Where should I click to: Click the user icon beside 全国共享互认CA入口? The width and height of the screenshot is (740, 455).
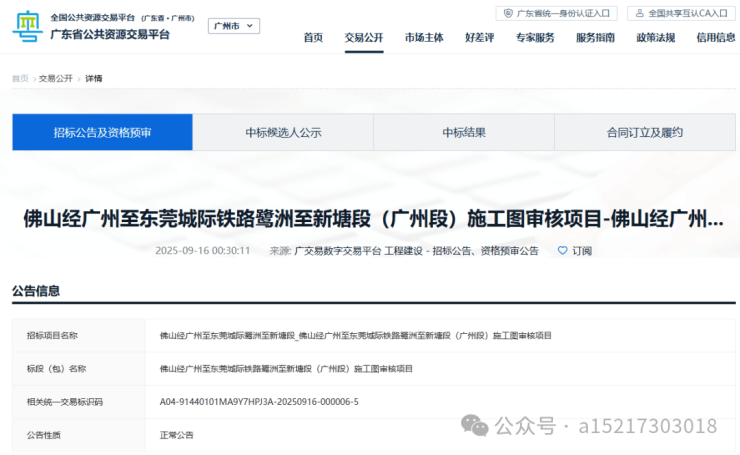pos(639,13)
